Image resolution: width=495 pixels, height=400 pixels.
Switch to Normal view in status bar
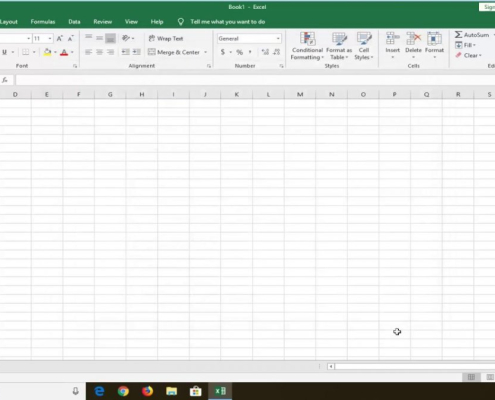[471, 377]
